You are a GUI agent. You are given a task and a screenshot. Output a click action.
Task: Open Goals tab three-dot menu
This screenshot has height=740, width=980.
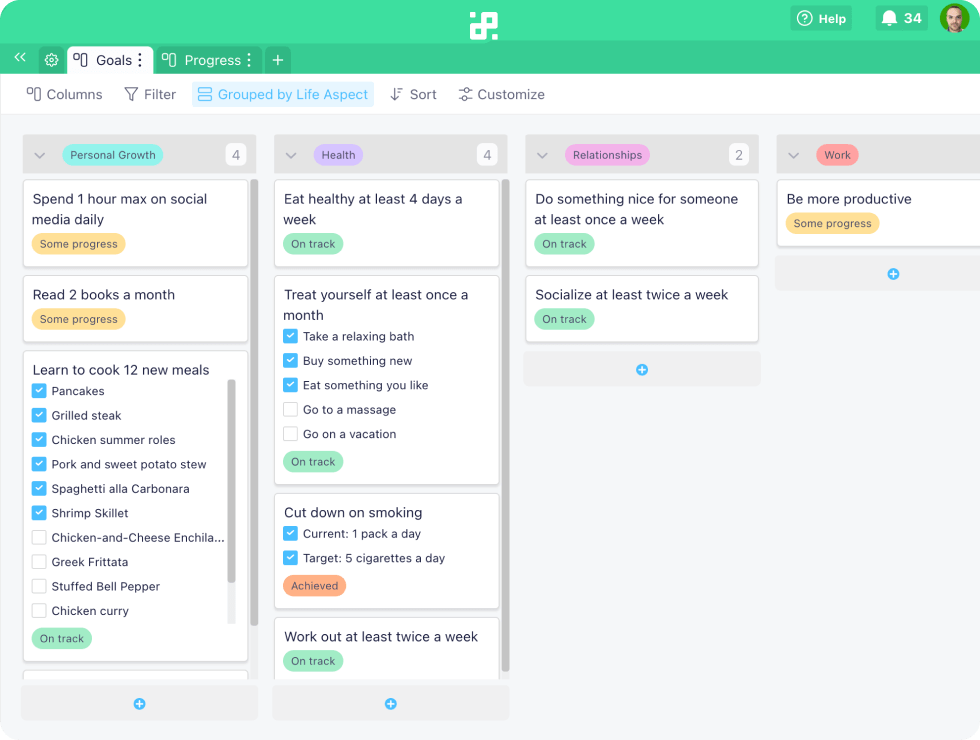pos(140,60)
